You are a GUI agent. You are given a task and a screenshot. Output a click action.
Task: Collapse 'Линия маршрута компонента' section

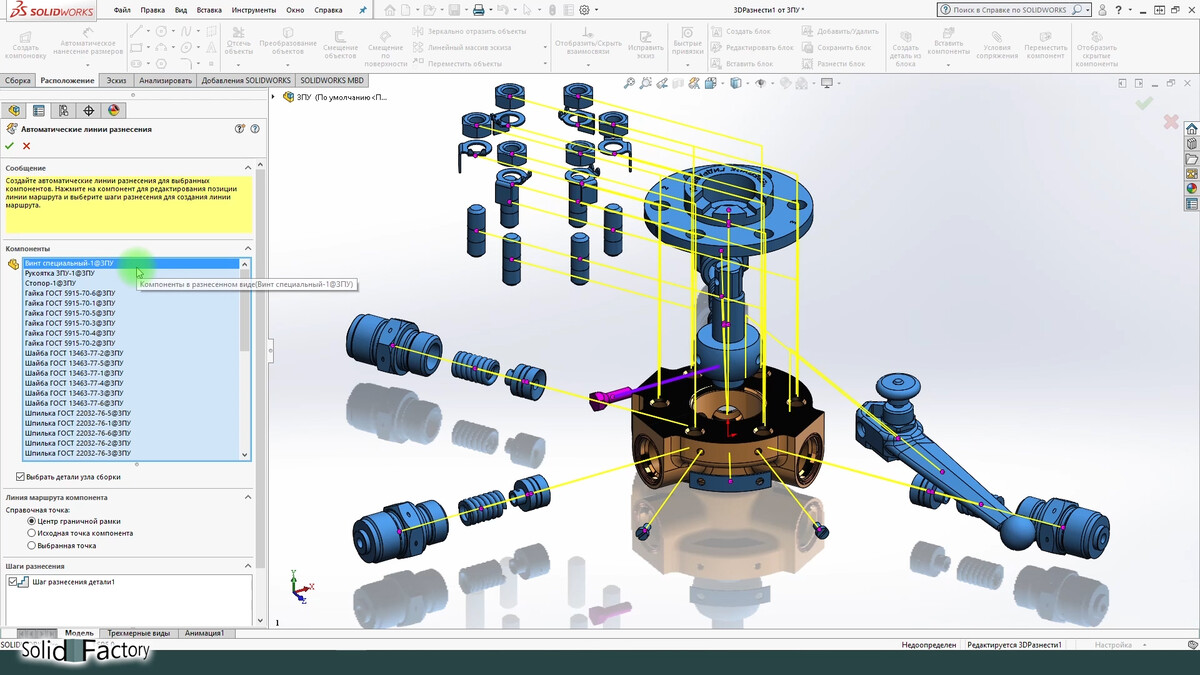(248, 497)
